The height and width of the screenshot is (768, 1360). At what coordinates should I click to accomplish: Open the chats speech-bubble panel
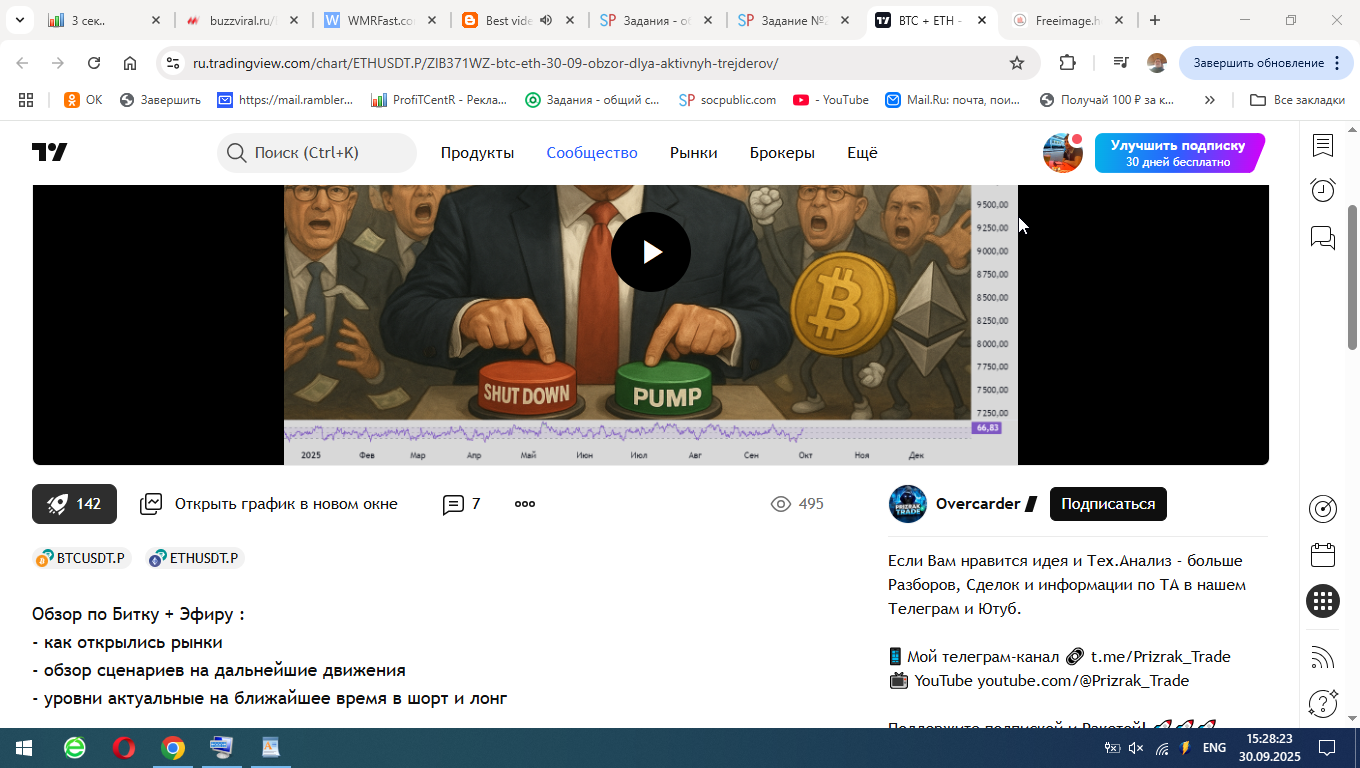click(x=1323, y=237)
